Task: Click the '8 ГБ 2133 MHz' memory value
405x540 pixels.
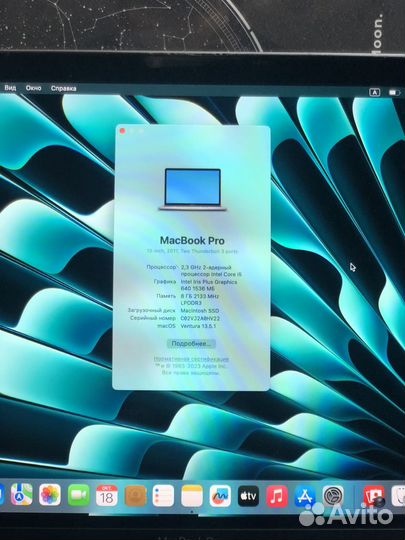Action: point(200,296)
